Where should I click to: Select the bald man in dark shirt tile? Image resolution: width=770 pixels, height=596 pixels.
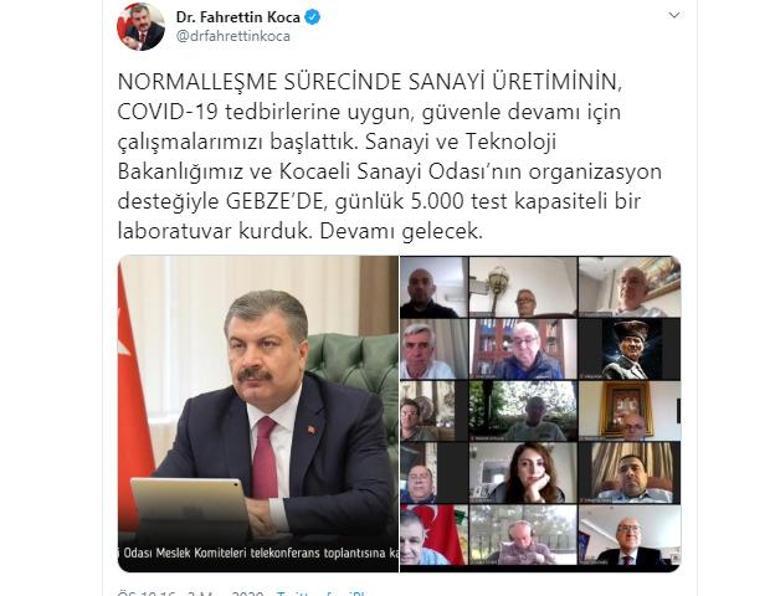pos(434,287)
